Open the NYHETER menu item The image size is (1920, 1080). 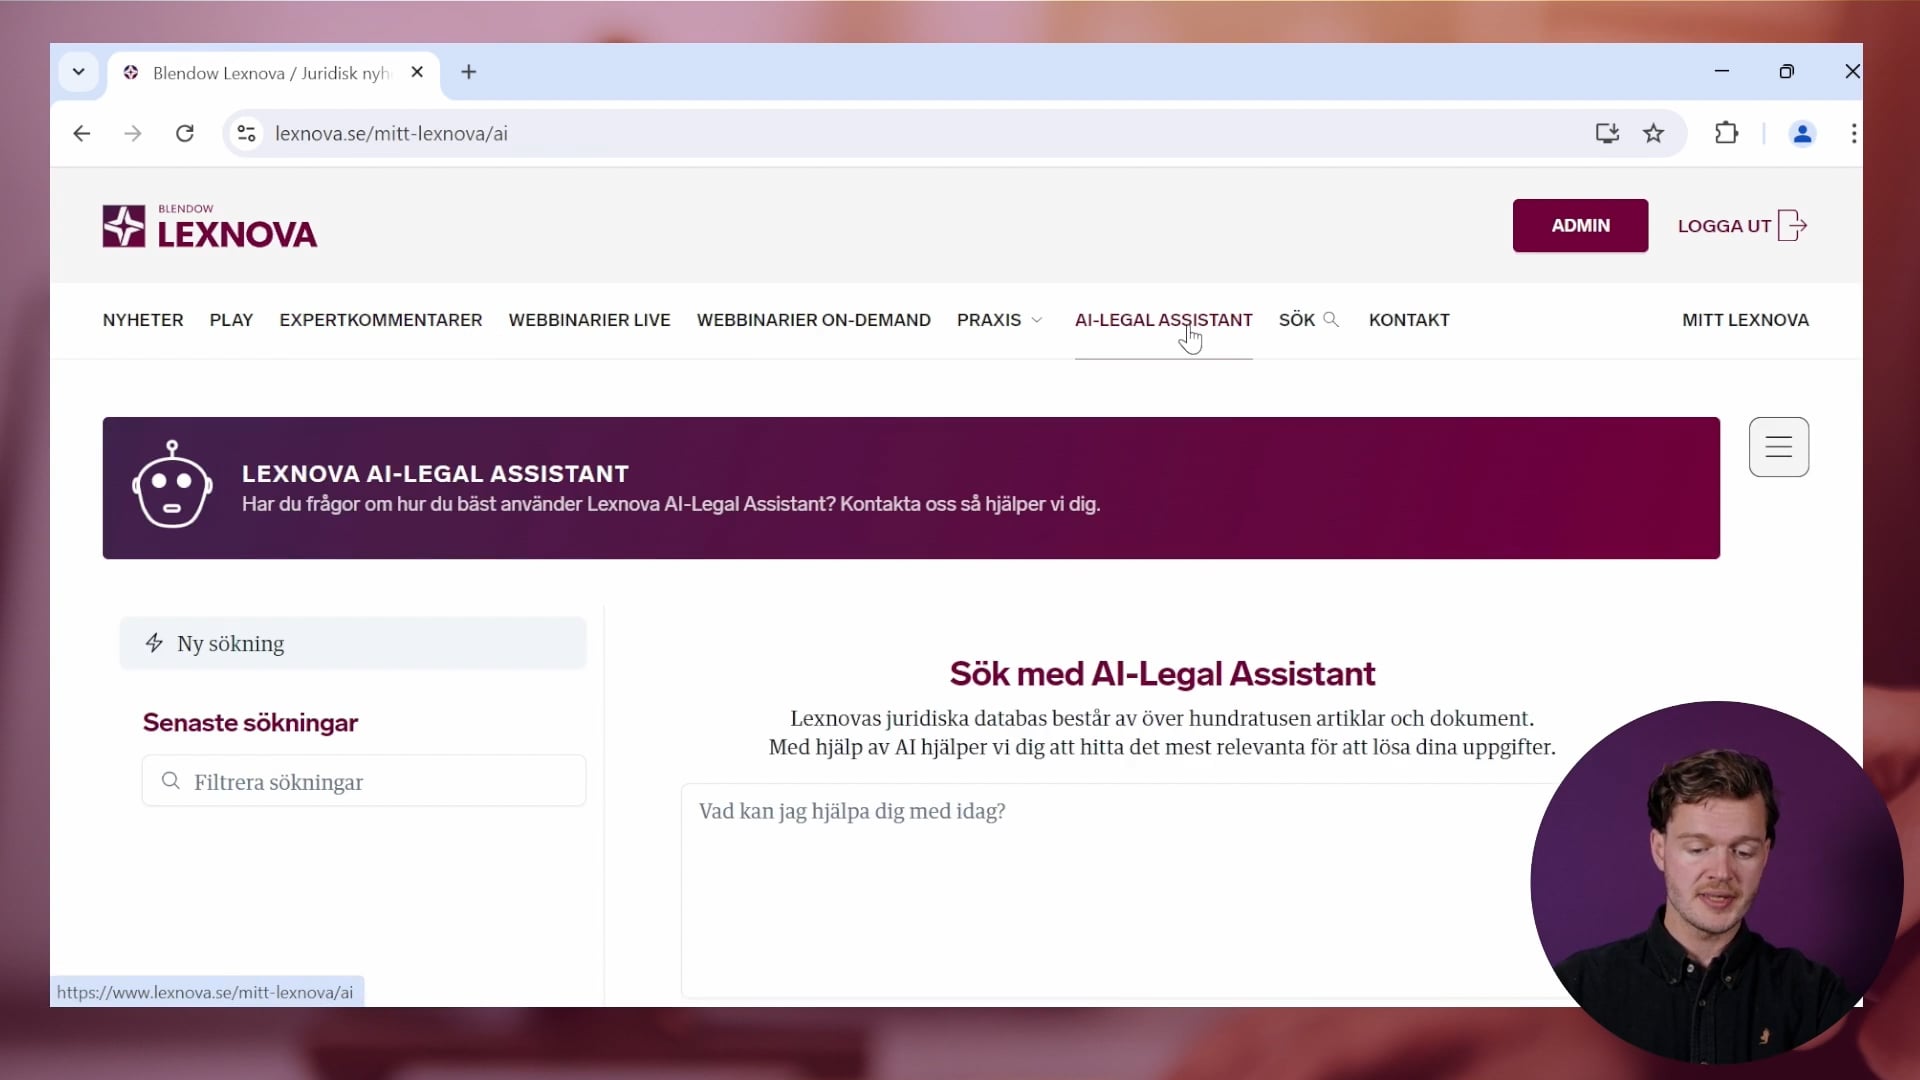pyautogui.click(x=143, y=320)
